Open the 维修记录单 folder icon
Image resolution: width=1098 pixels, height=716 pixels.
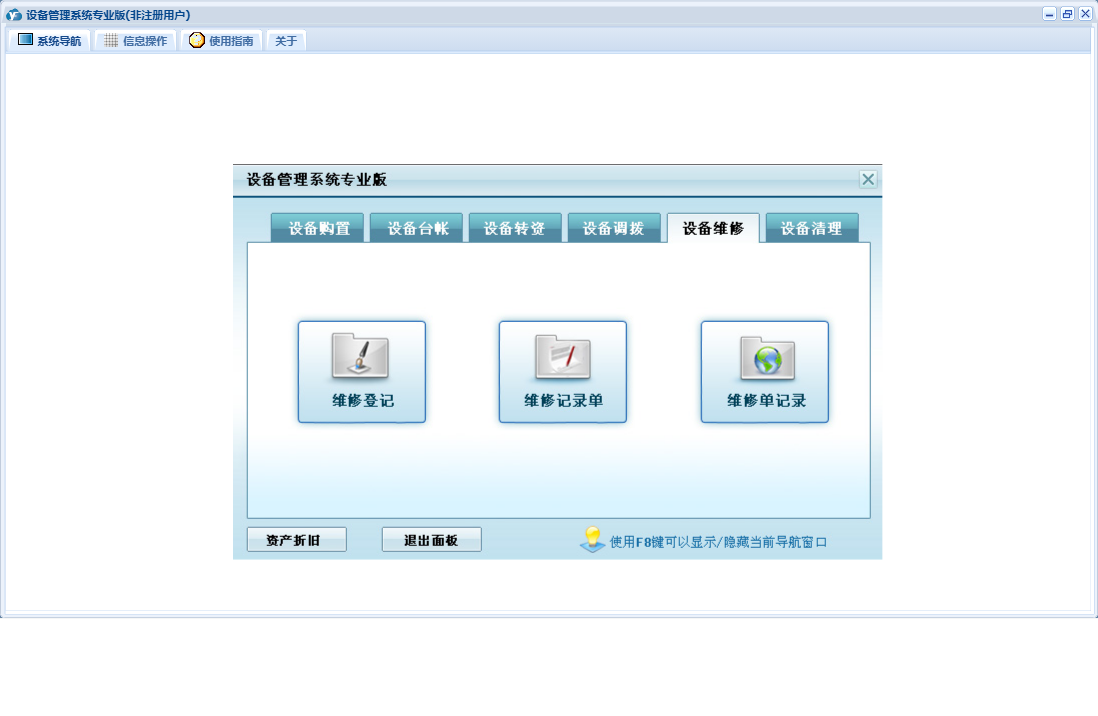point(563,356)
